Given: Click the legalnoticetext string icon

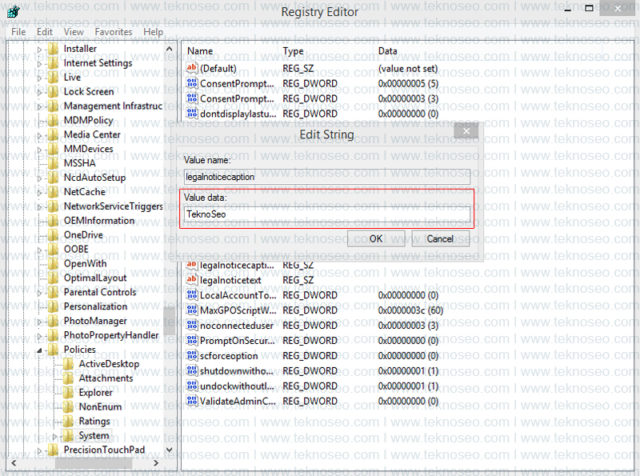Looking at the screenshot, I should [x=192, y=280].
